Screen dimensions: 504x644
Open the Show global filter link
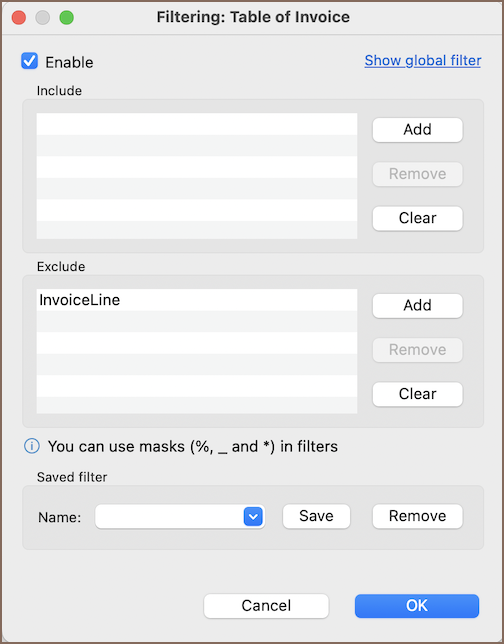point(423,61)
